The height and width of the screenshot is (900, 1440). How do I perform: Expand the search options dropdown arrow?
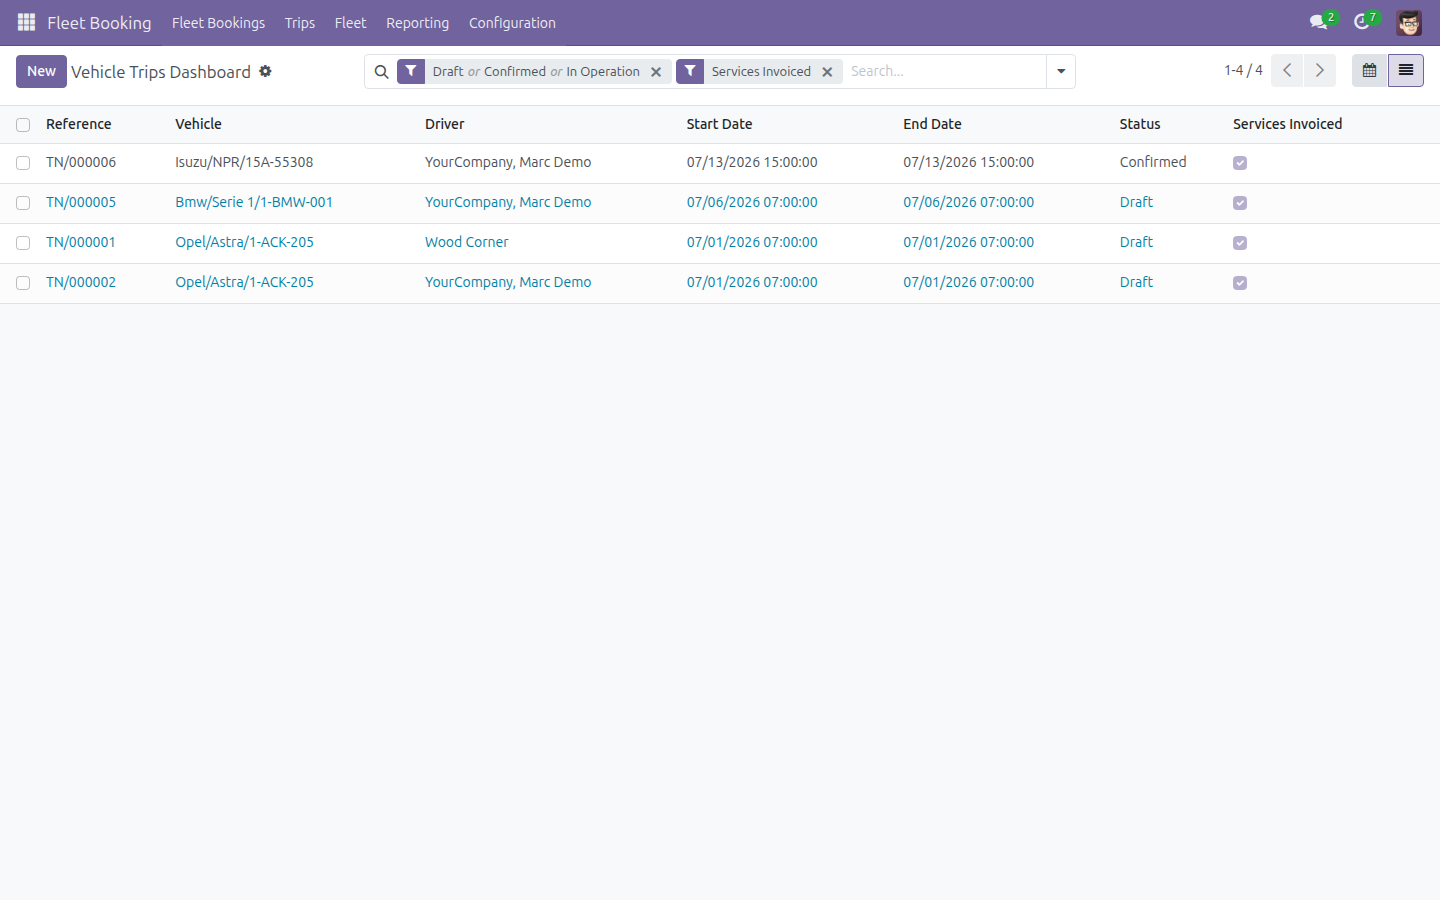tap(1061, 71)
